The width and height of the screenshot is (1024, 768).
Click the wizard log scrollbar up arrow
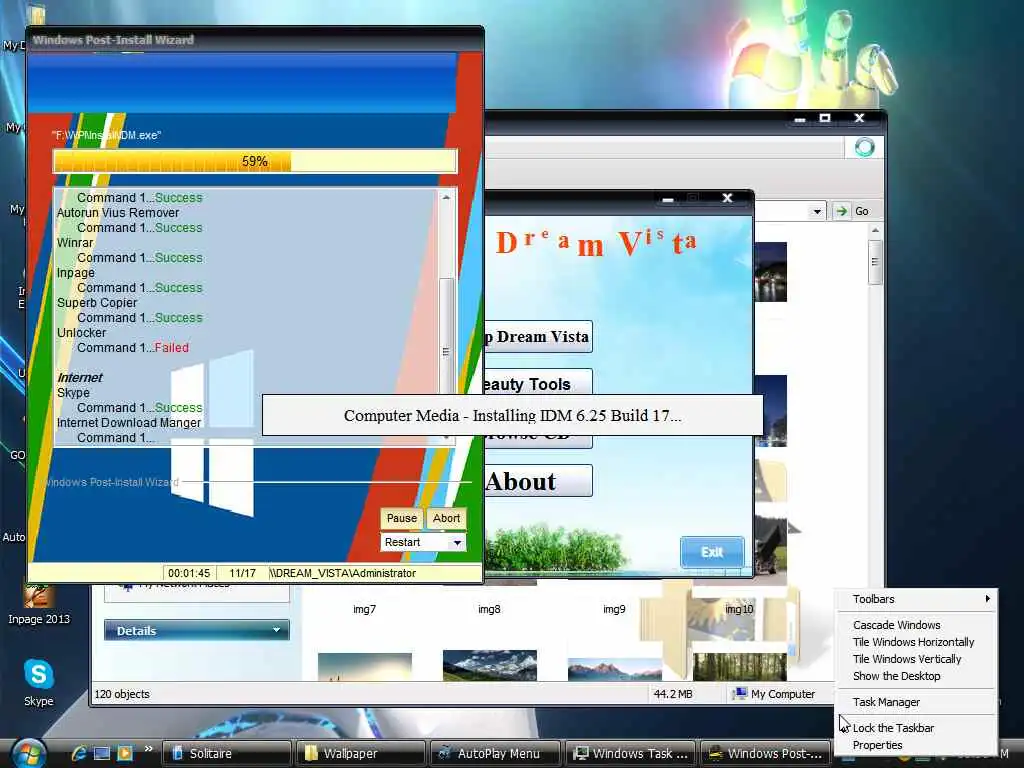(x=446, y=197)
